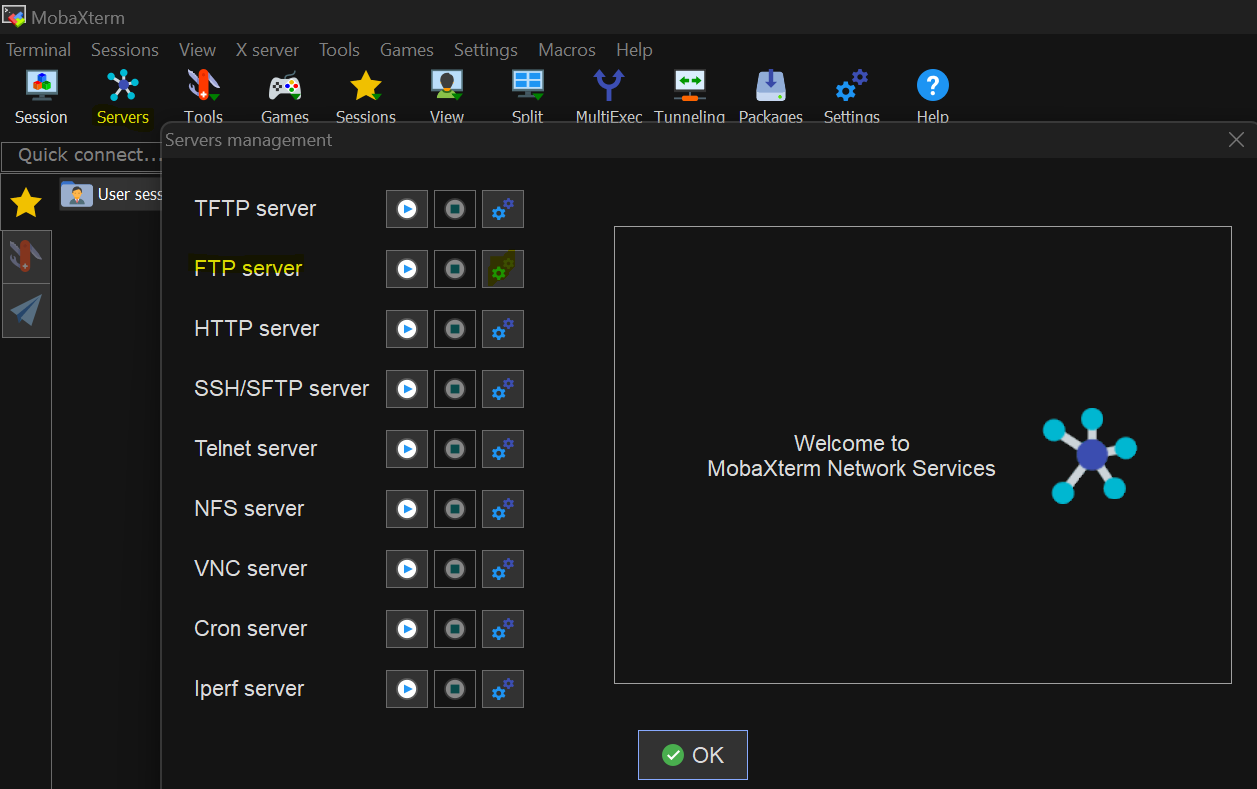Stop the VNC server
The height and width of the screenshot is (789, 1257).
[x=455, y=569]
